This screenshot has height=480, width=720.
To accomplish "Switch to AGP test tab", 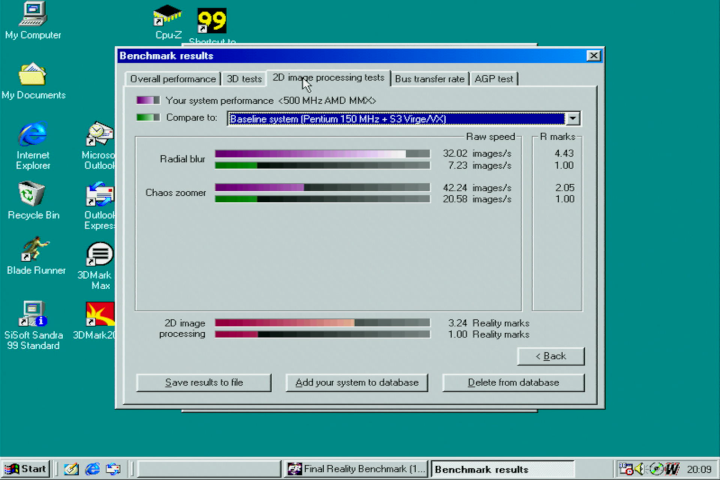I will [x=494, y=79].
